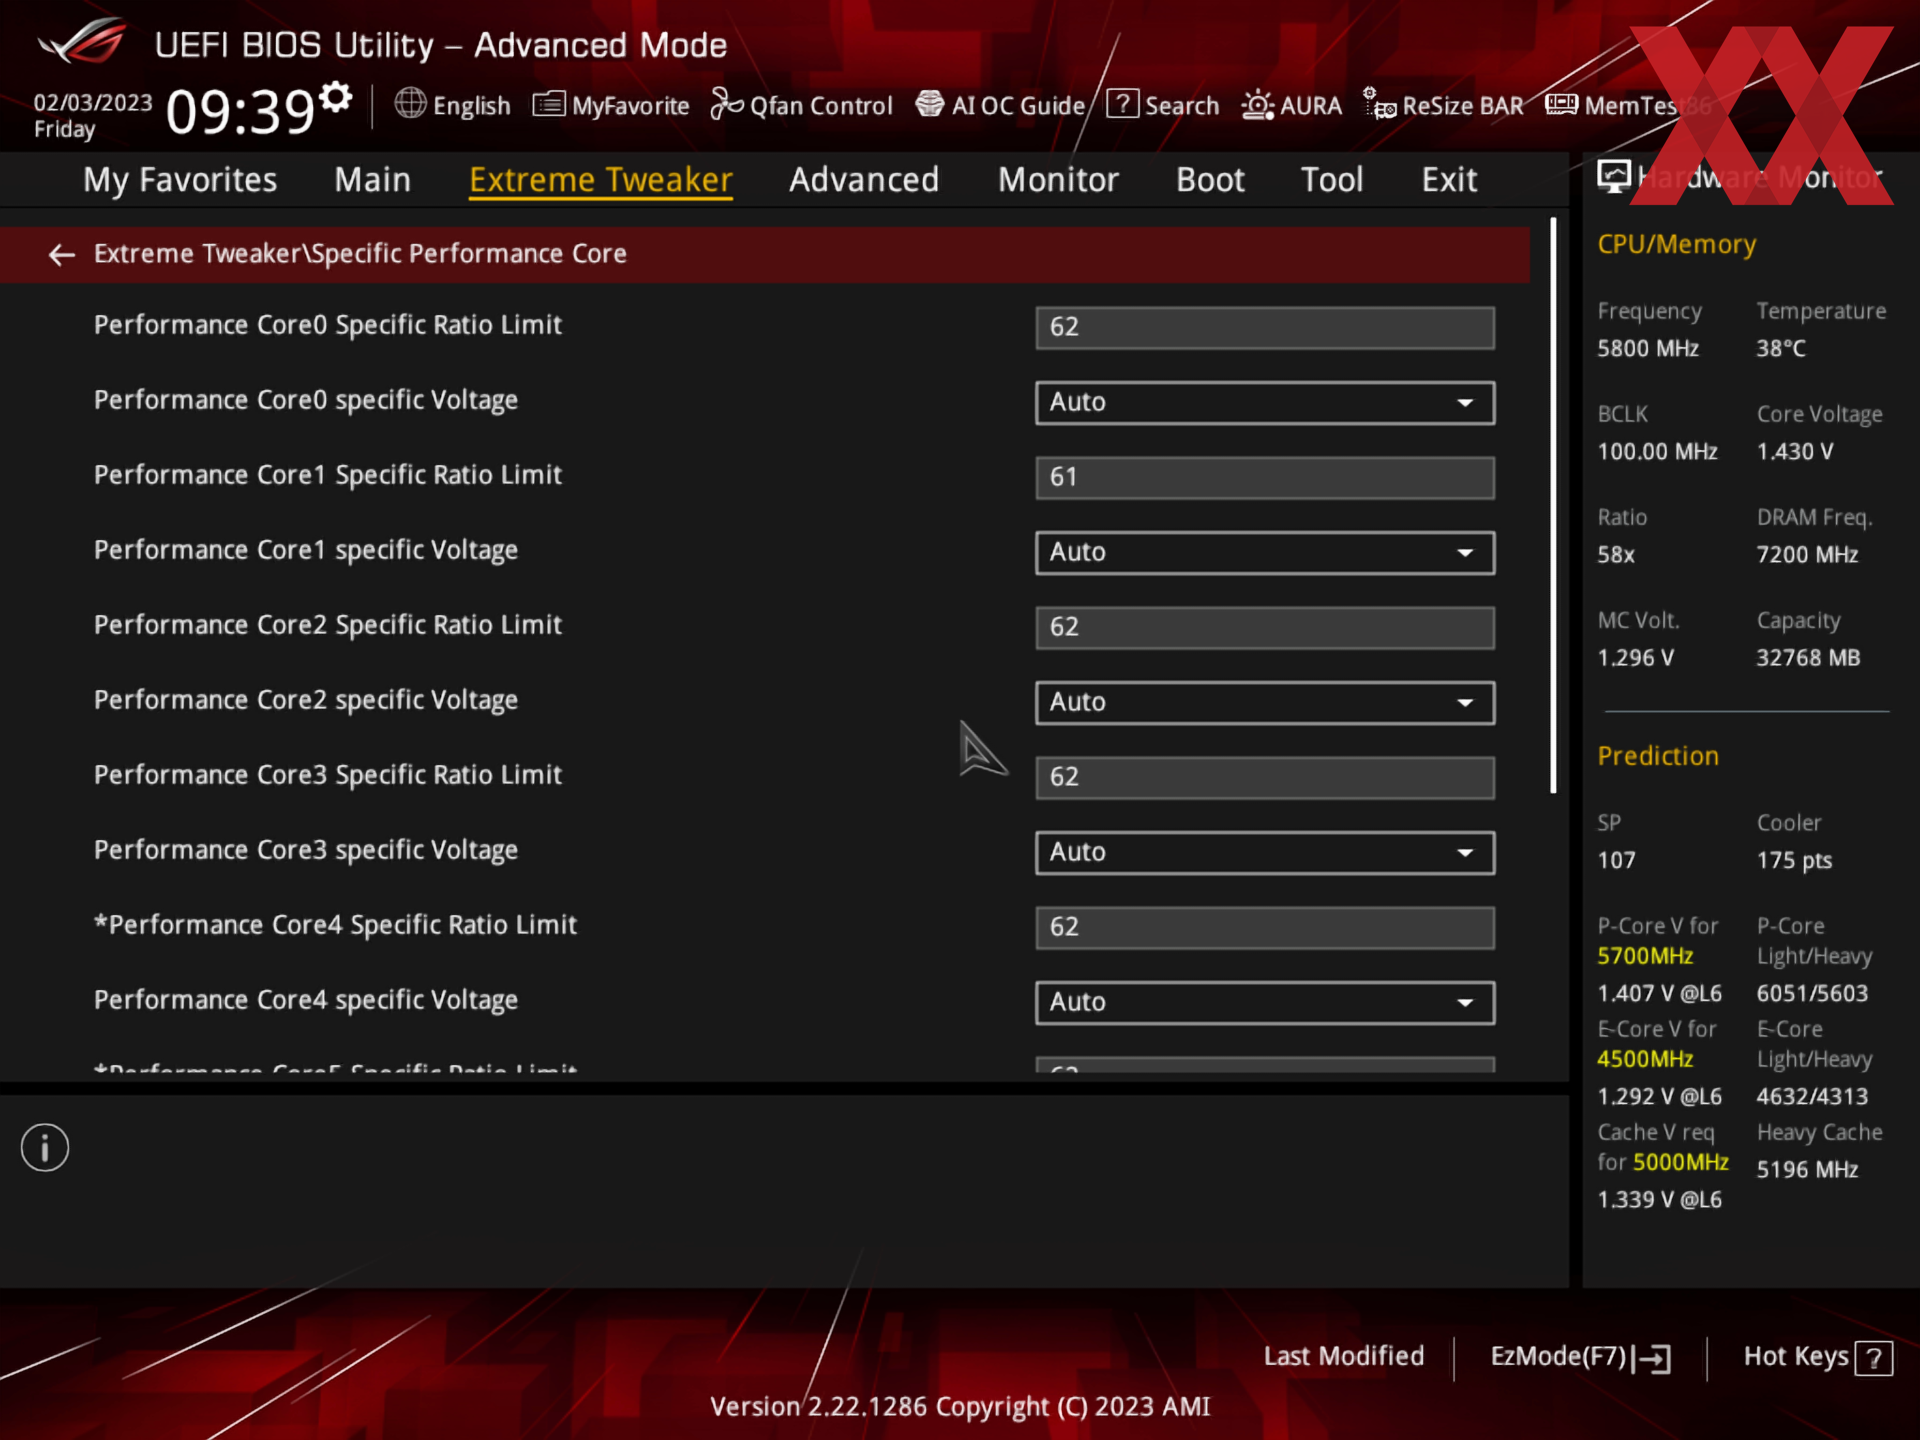
Task: Click the date 02/03/2023
Action: 93,103
